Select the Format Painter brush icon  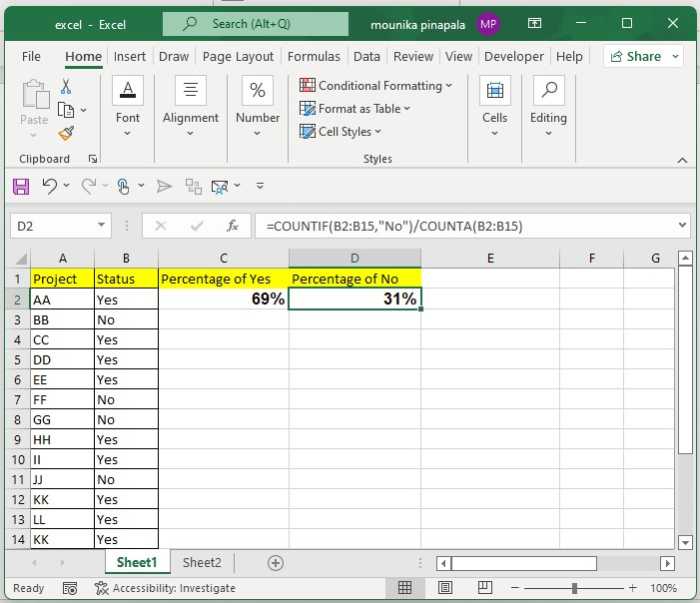(x=66, y=133)
